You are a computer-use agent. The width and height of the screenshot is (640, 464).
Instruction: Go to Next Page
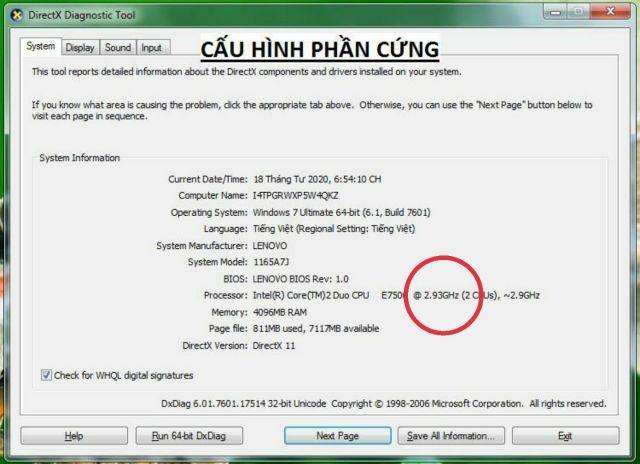click(338, 436)
